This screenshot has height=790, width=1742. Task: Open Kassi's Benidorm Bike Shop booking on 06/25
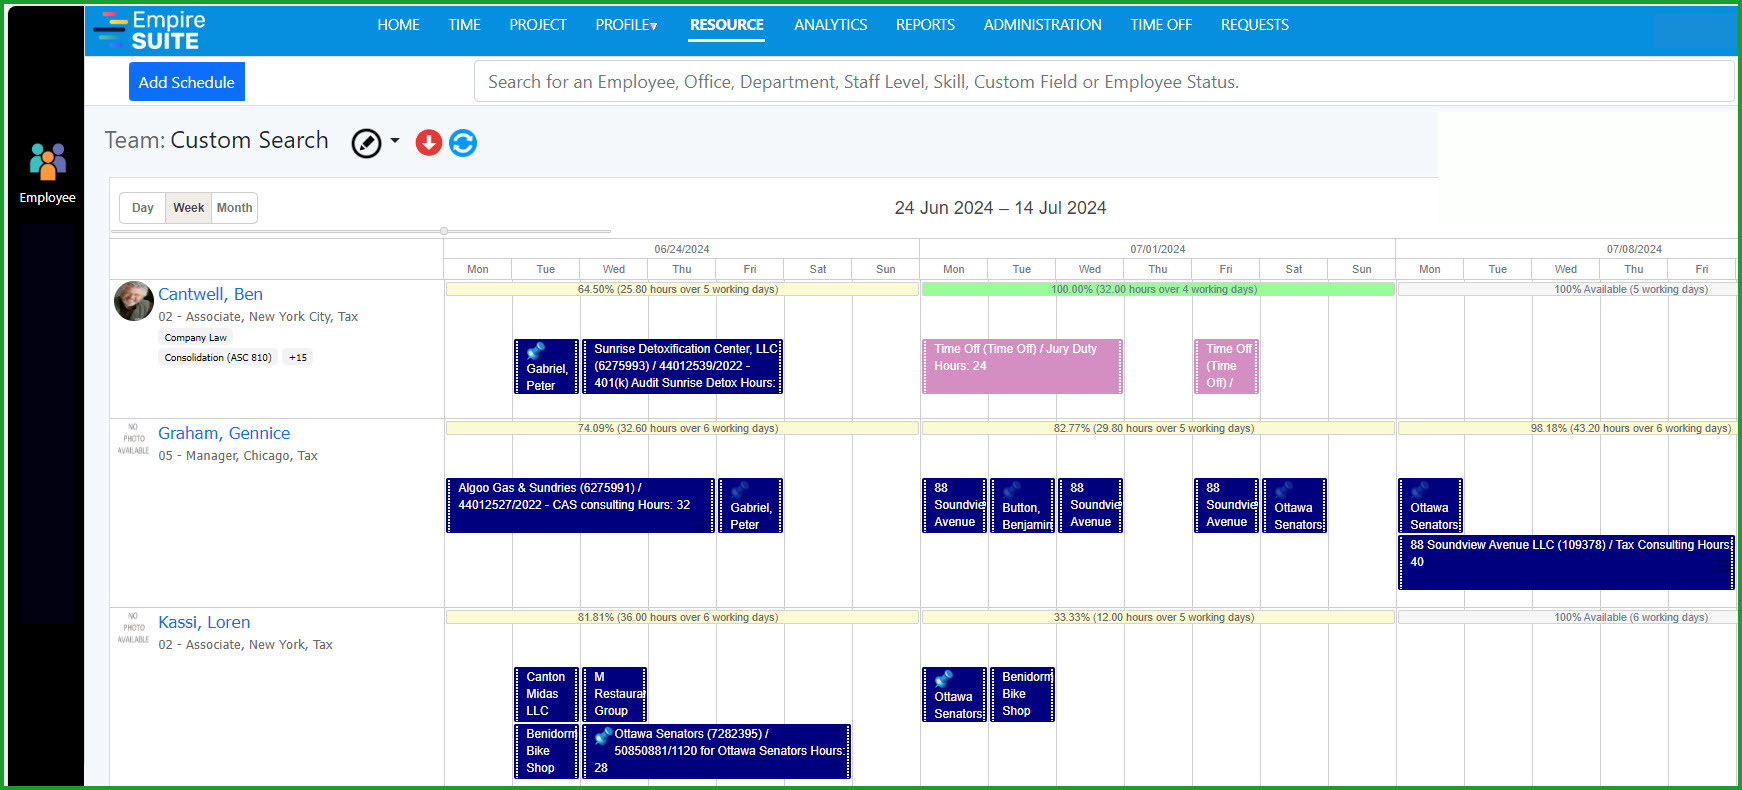547,751
